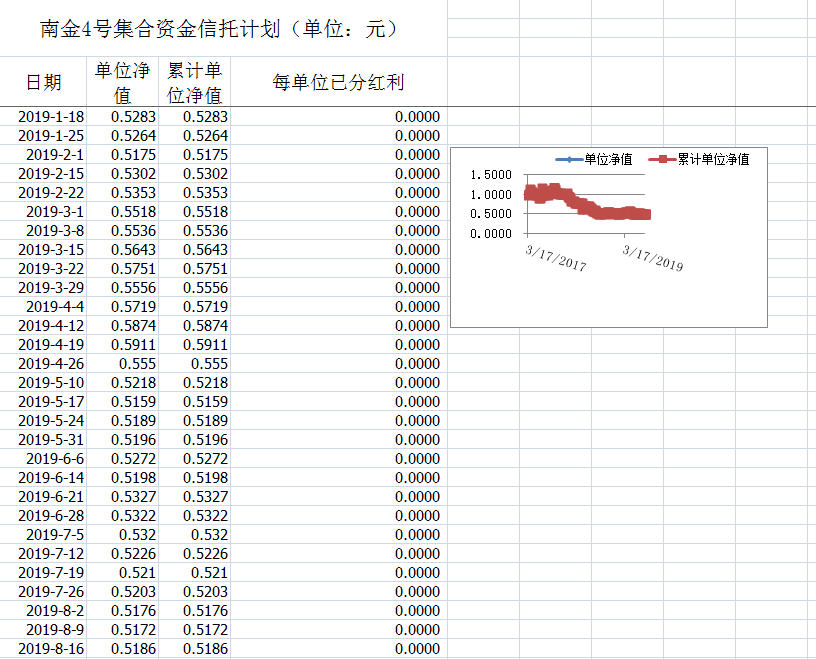Screen dimensions: 816x659
Task: Select date cell 2019-3-15
Action: pos(43,249)
